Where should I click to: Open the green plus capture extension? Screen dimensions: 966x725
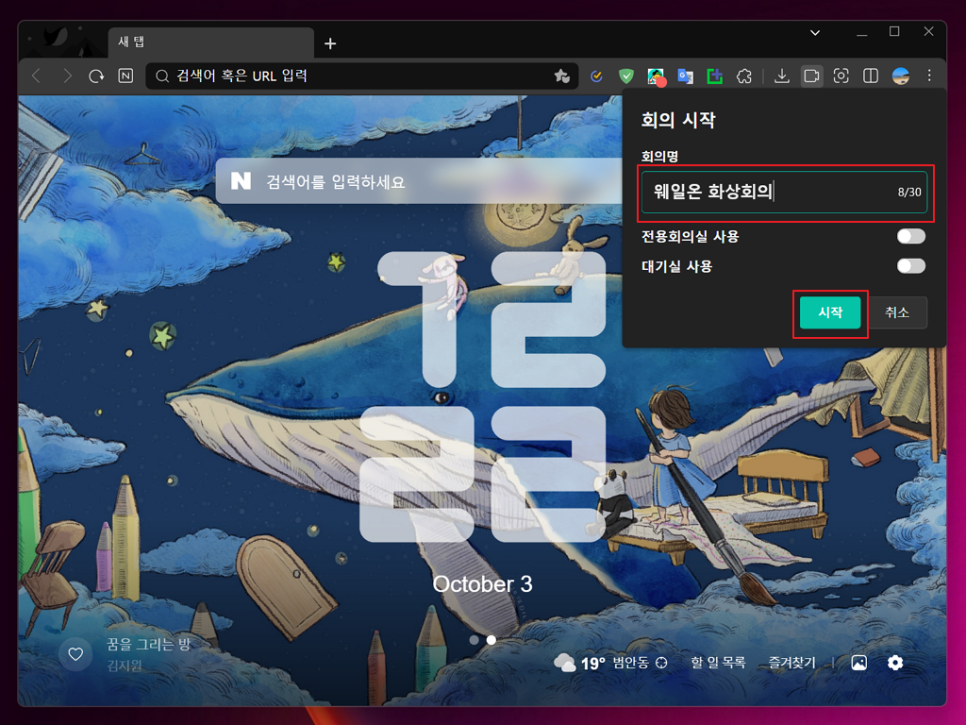point(715,76)
